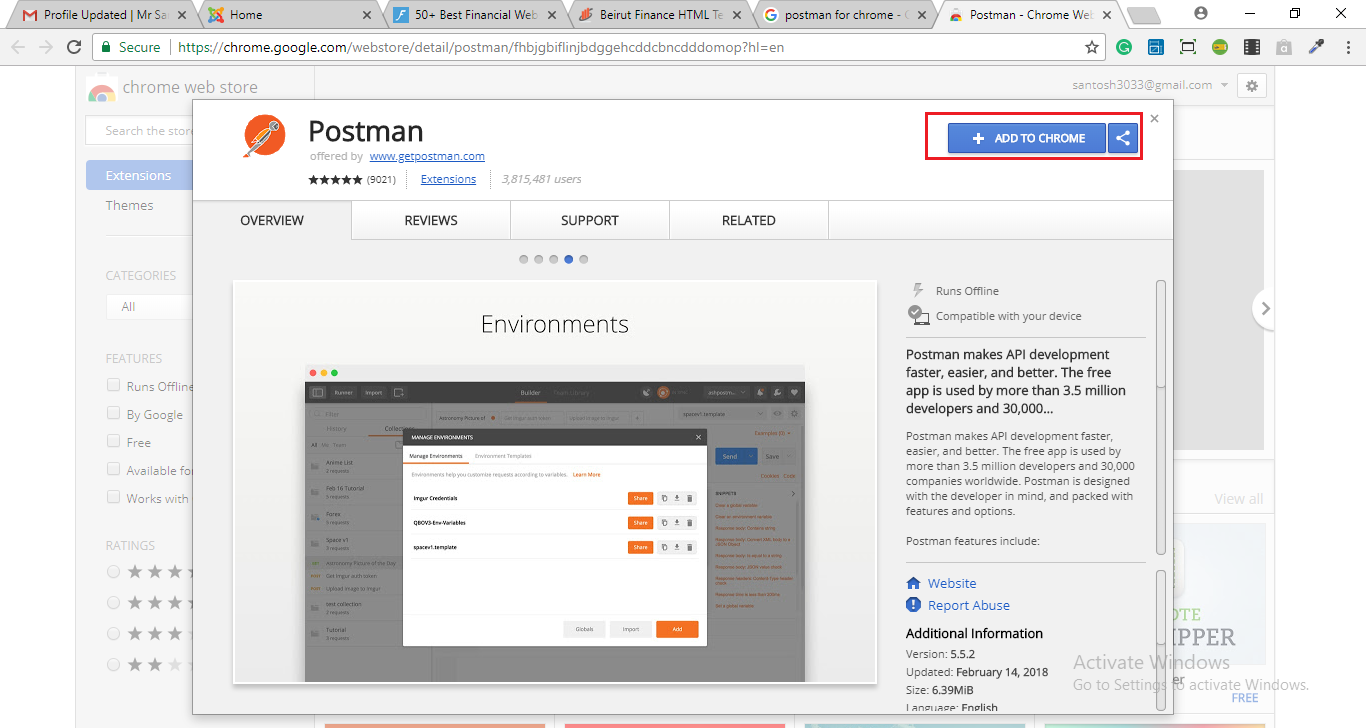This screenshot has width=1366, height=728.
Task: Select the fifth screenshot carousel dot
Action: 583,259
